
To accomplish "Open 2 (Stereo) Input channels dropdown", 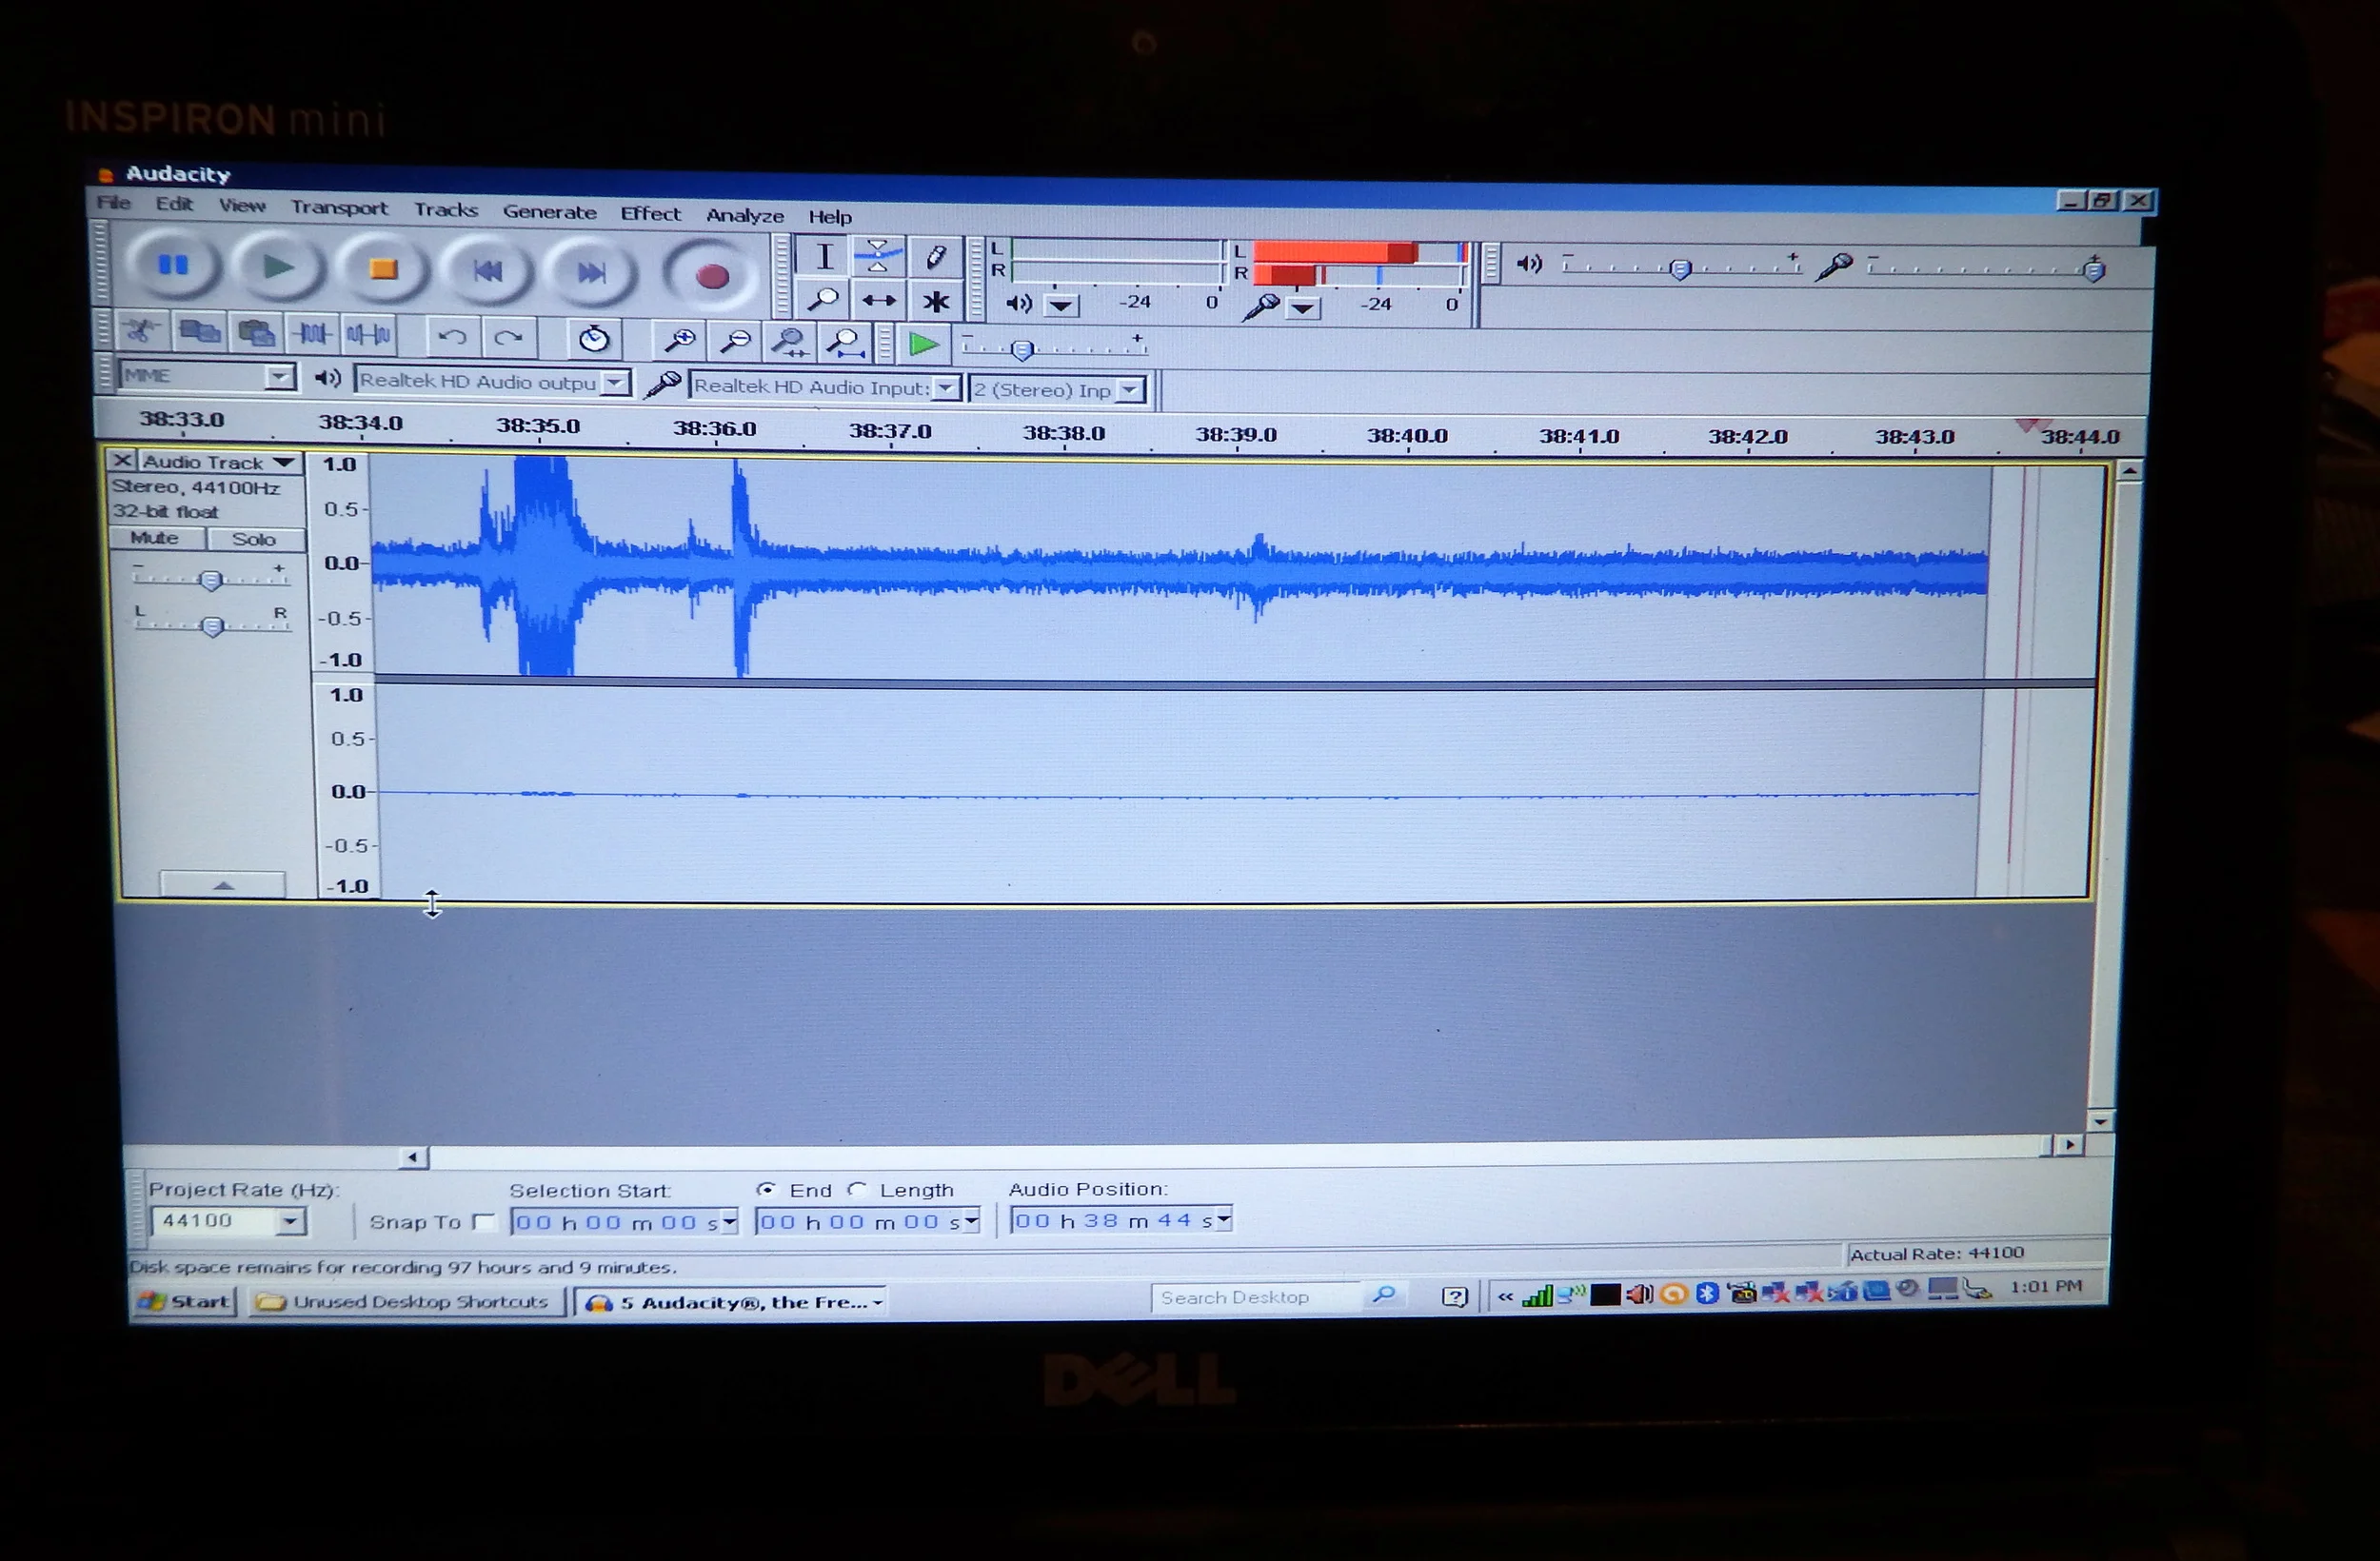I will click(x=1130, y=390).
